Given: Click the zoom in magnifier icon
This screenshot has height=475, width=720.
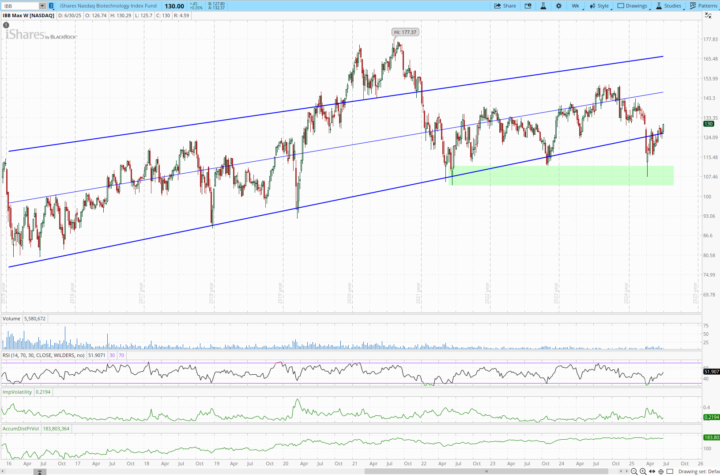Looking at the screenshot, I should pos(643,471).
